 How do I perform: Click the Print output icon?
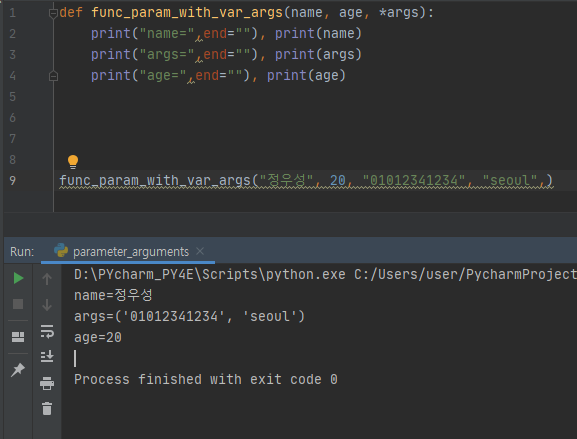pos(47,383)
